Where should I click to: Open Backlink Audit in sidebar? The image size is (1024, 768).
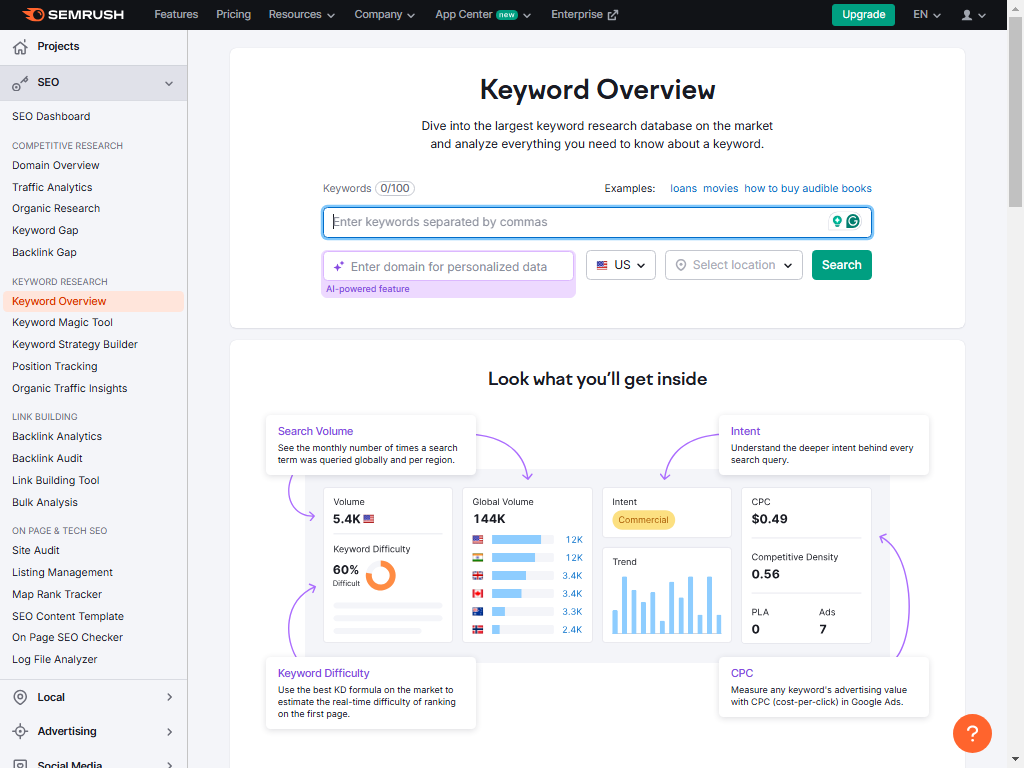47,458
